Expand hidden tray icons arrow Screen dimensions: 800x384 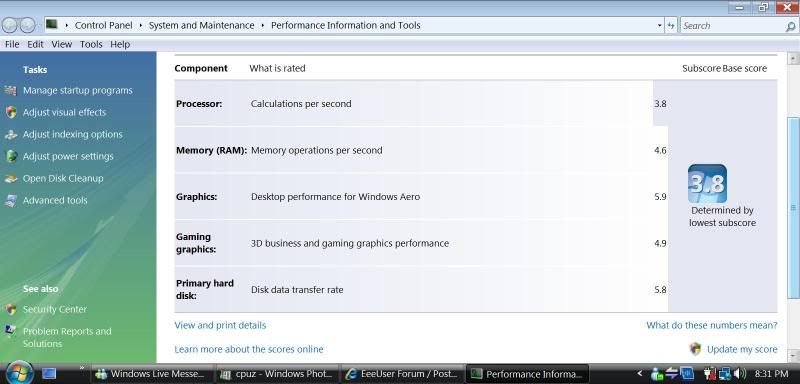[640, 374]
